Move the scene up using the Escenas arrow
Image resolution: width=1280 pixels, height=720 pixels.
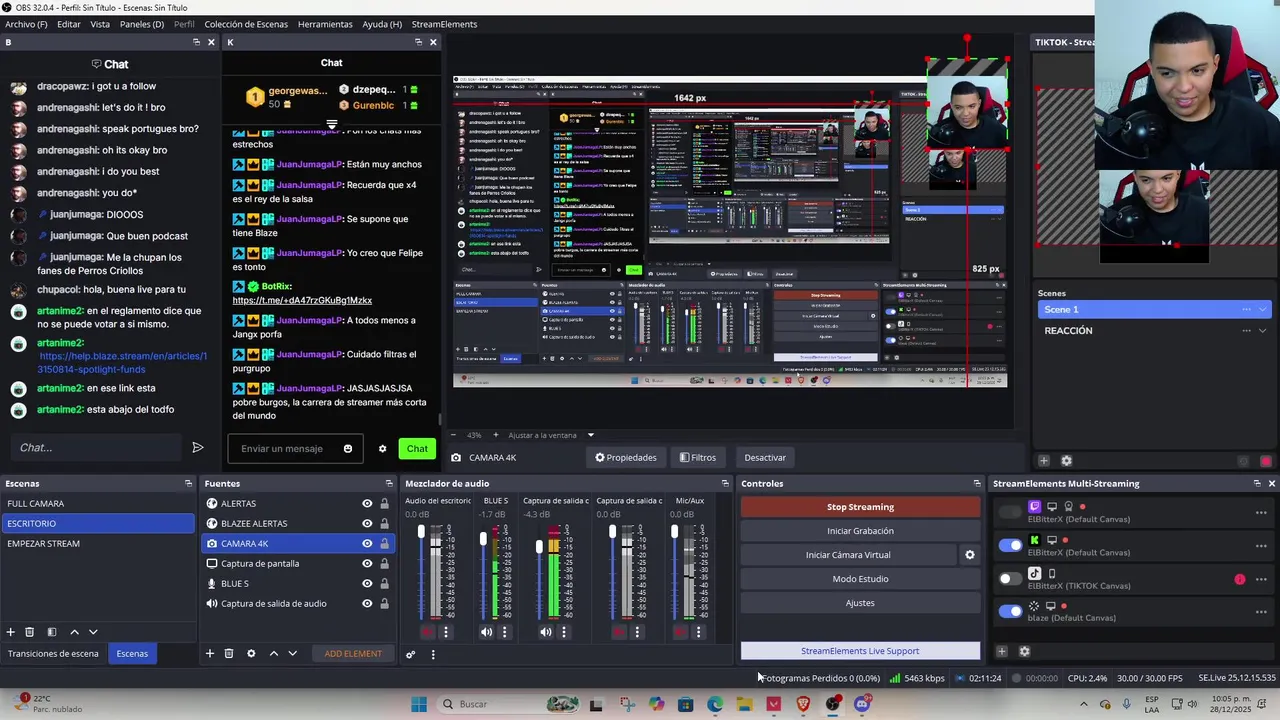tap(74, 632)
